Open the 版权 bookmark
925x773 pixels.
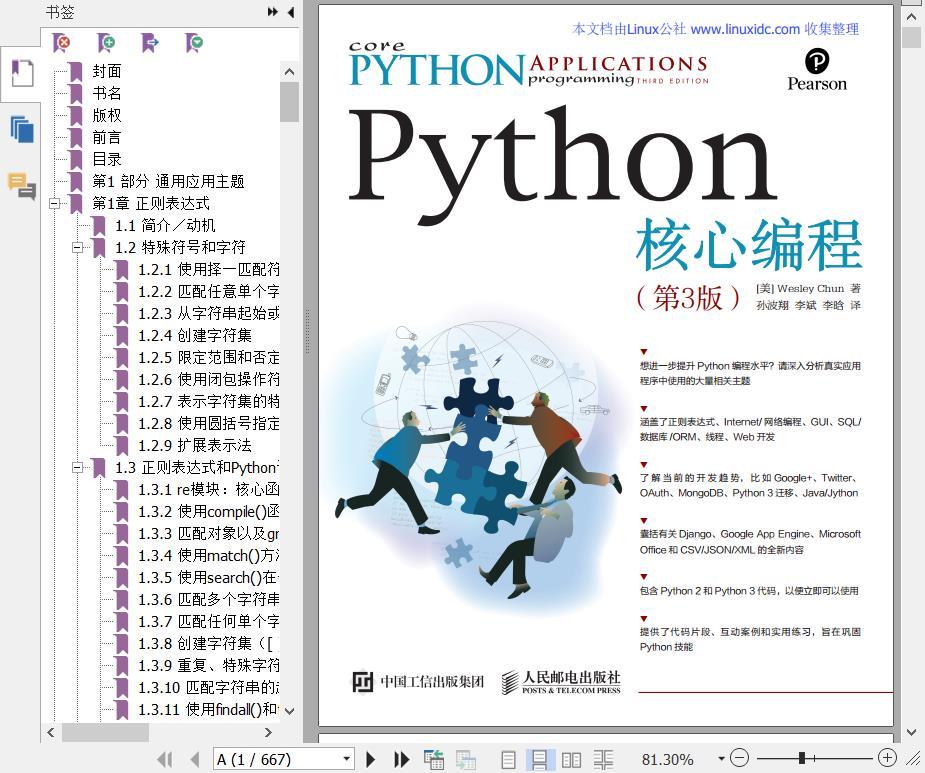107,115
